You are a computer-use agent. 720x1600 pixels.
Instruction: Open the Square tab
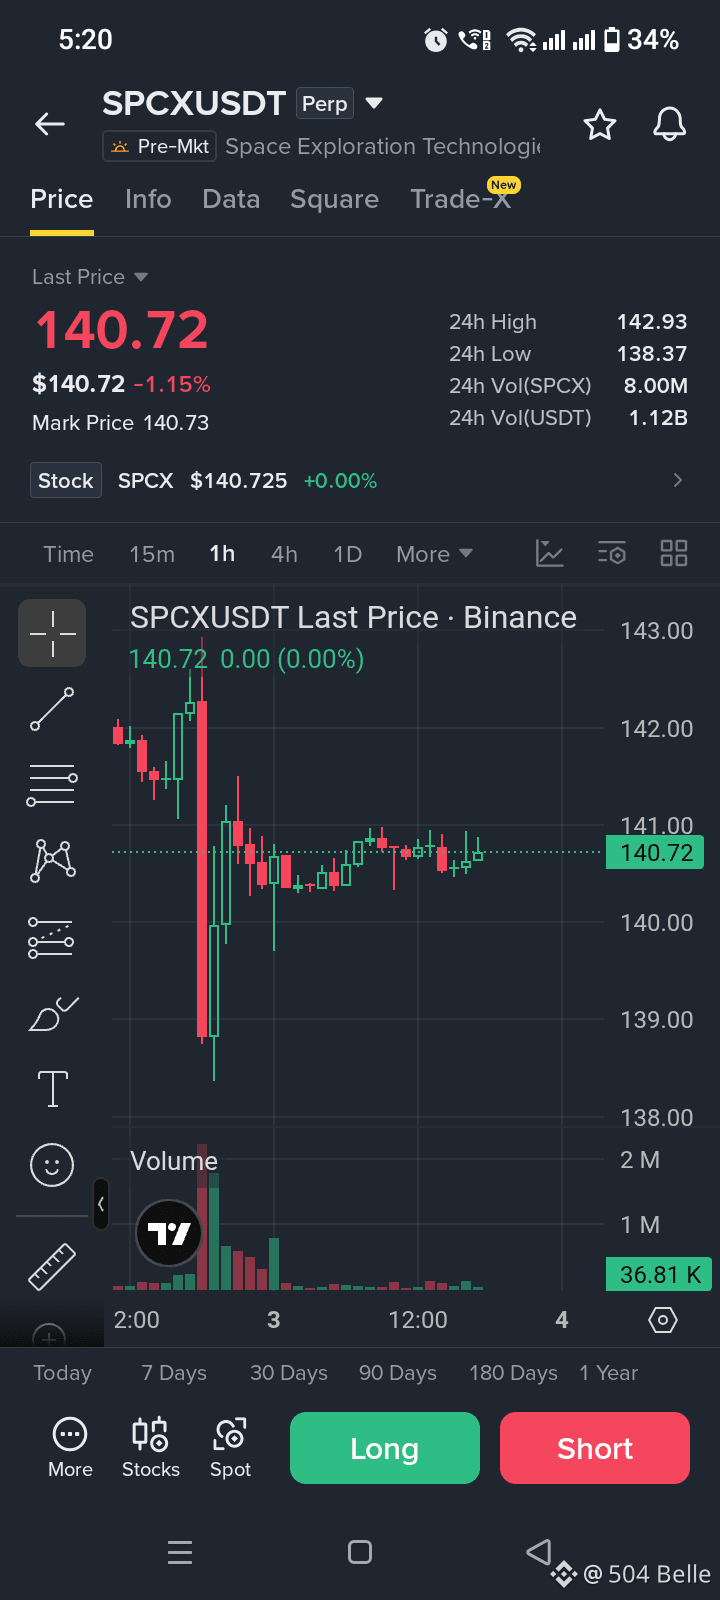click(334, 199)
